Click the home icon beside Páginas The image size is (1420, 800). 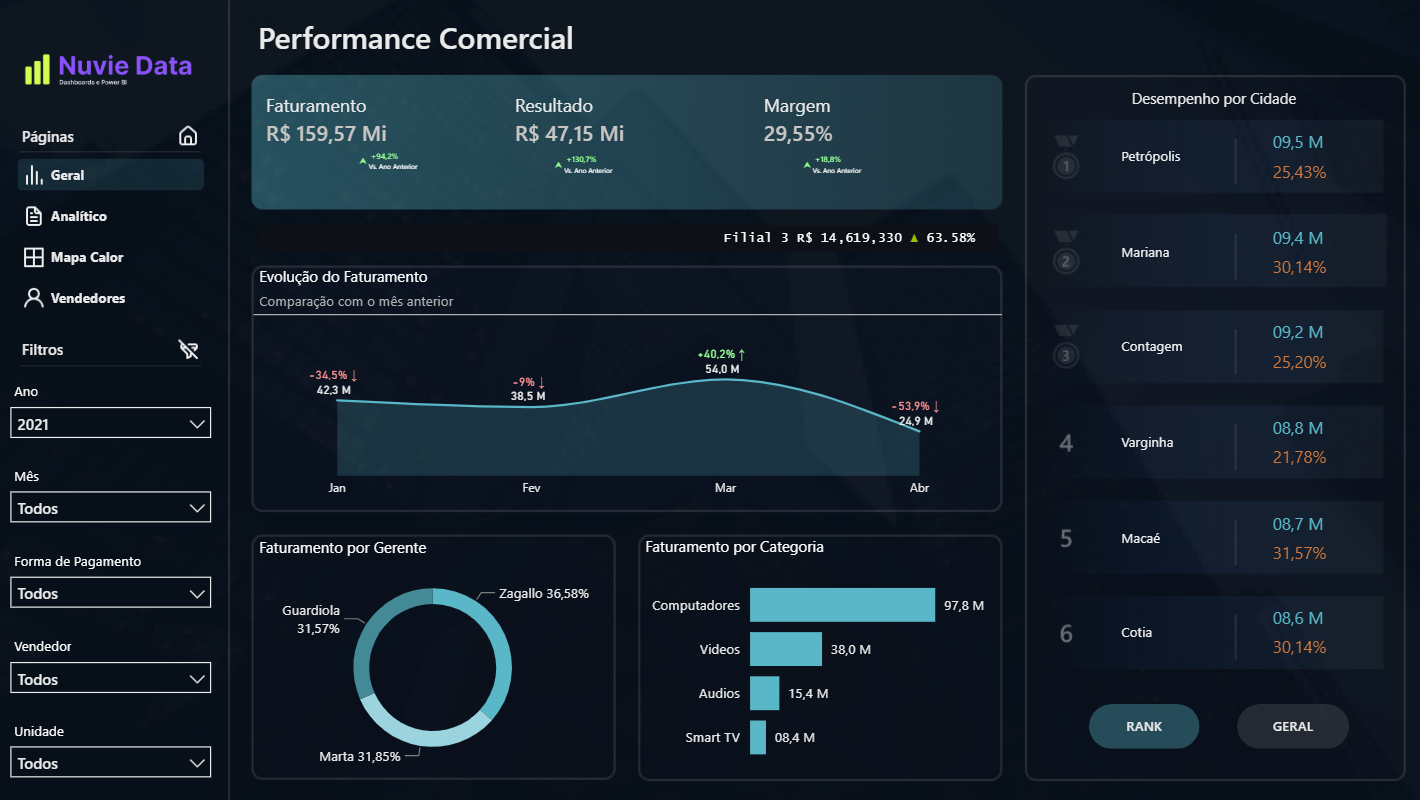pyautogui.click(x=188, y=136)
